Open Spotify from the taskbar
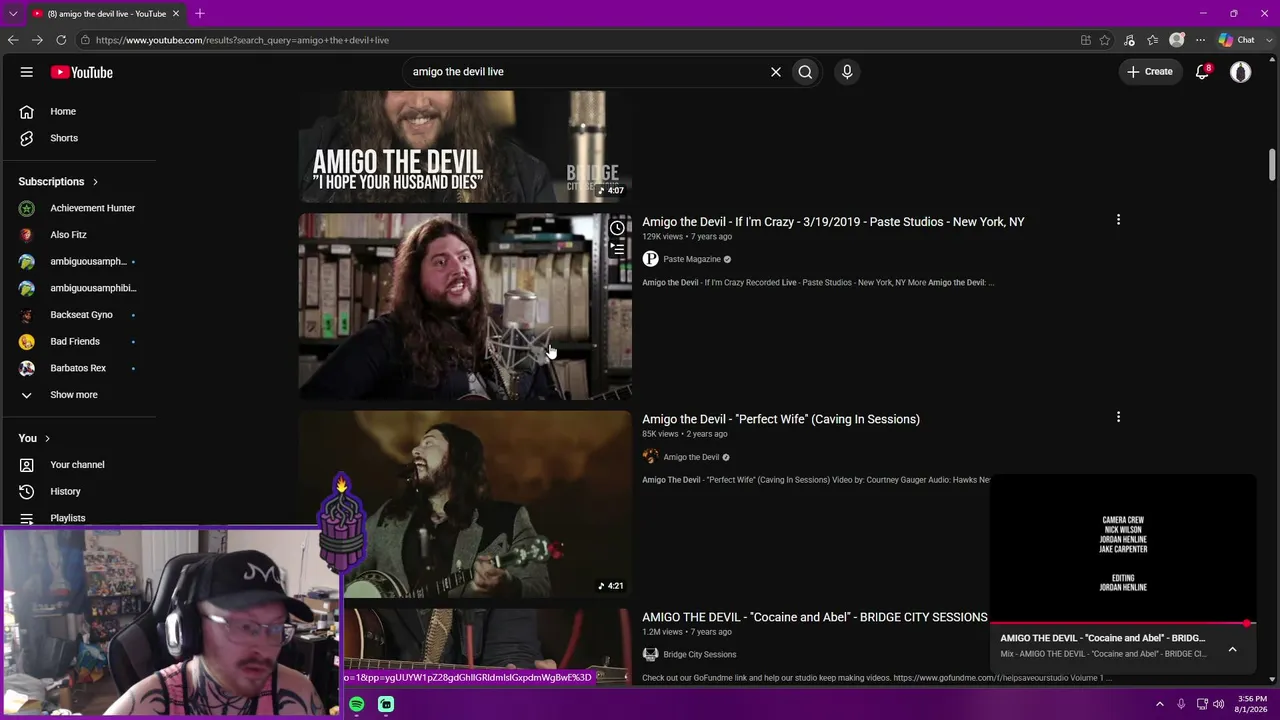This screenshot has width=1280, height=720. tap(357, 705)
